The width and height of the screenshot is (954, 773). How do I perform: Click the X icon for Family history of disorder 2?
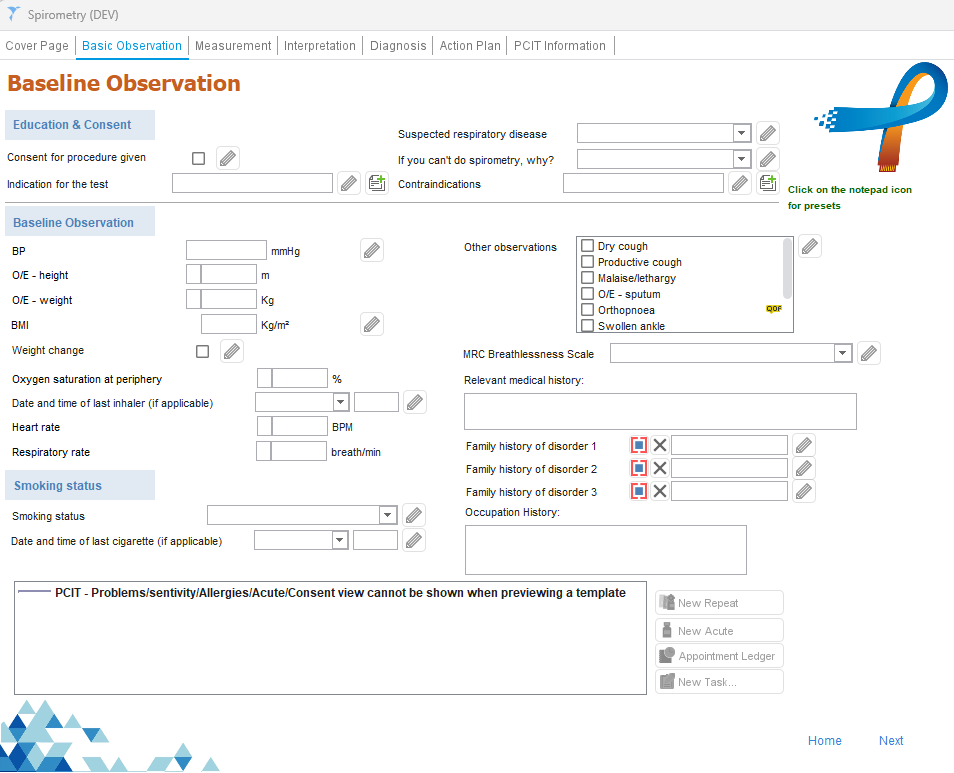[660, 468]
